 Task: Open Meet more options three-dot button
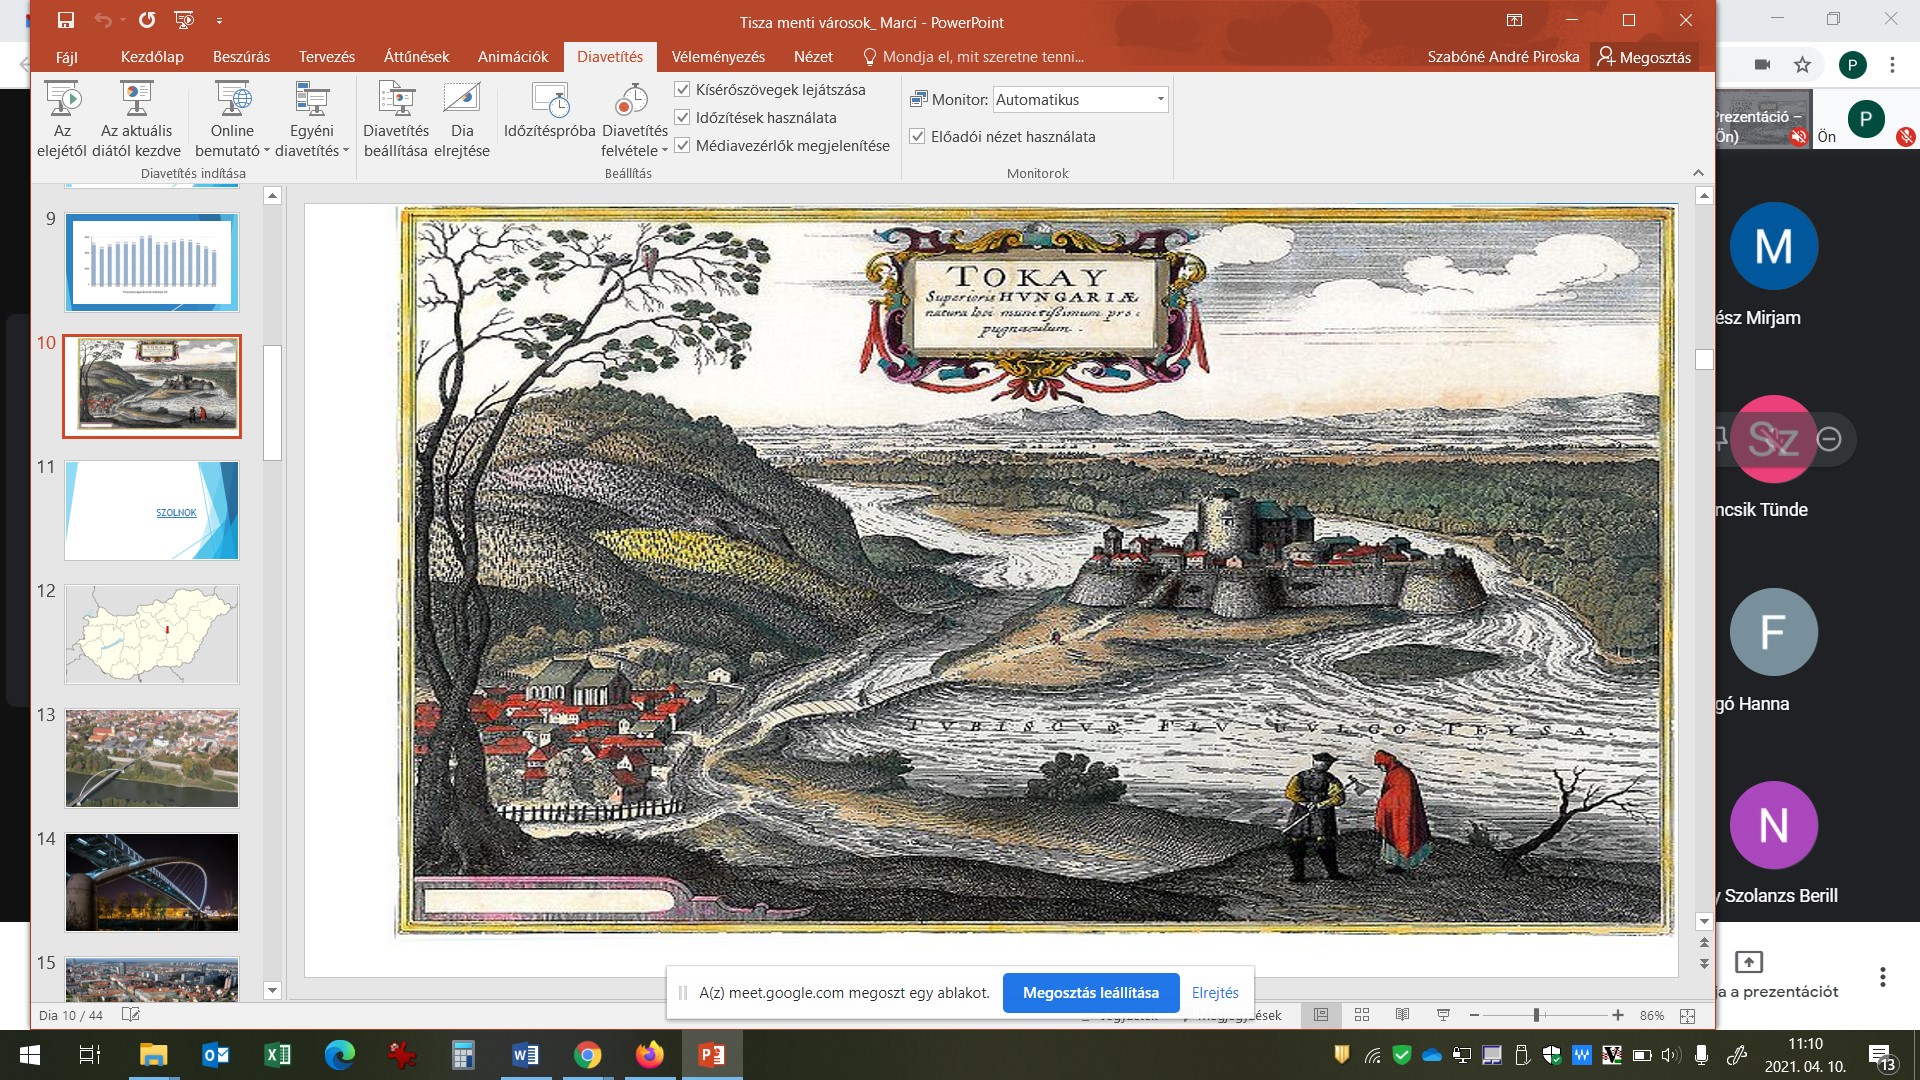pyautogui.click(x=1883, y=977)
